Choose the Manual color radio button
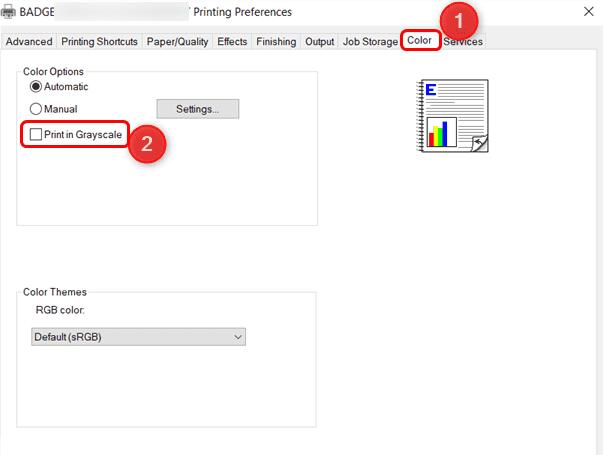Image resolution: width=605 pixels, height=455 pixels. coord(37,109)
